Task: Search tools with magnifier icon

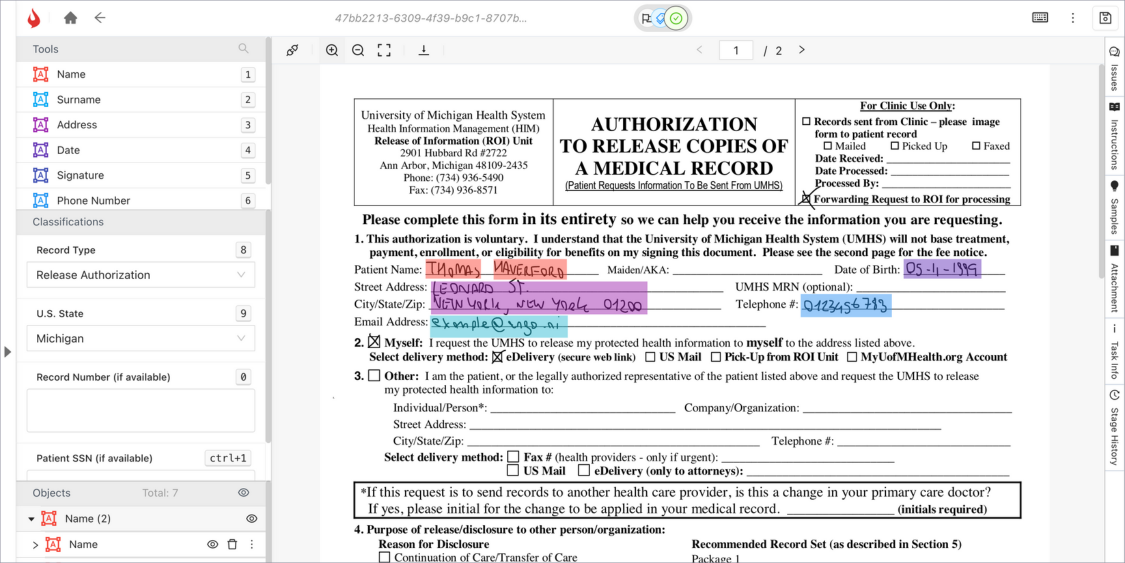Action: point(244,49)
